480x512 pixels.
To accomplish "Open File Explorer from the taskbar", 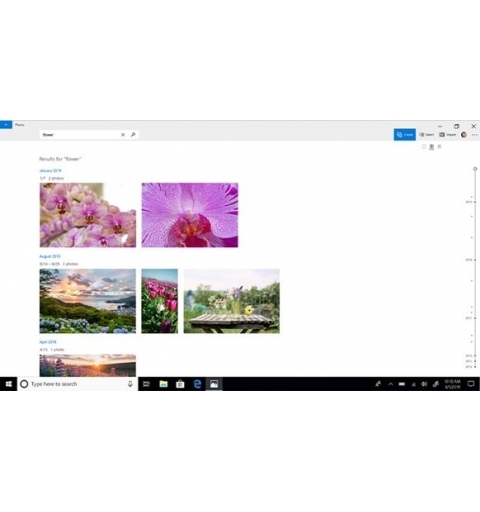I will (x=163, y=384).
